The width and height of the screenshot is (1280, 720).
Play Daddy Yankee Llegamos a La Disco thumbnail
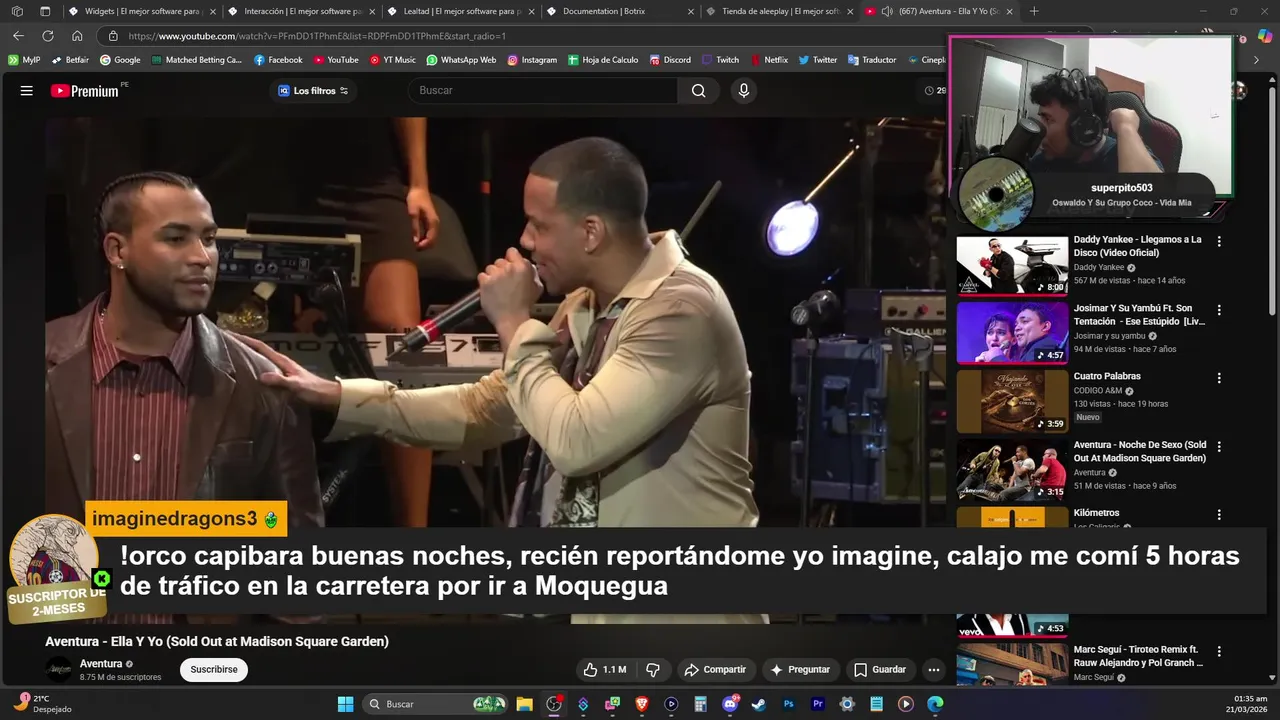click(1012, 265)
